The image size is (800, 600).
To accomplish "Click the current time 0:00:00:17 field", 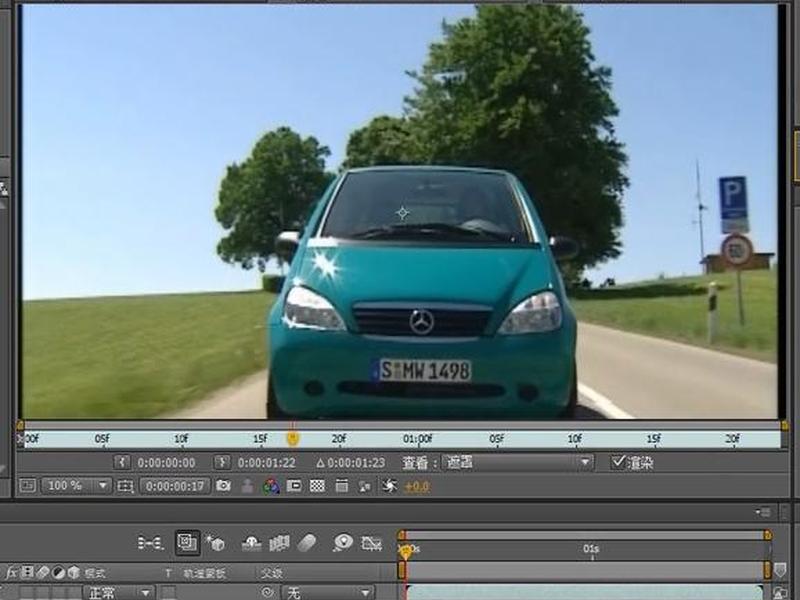I will (x=174, y=486).
